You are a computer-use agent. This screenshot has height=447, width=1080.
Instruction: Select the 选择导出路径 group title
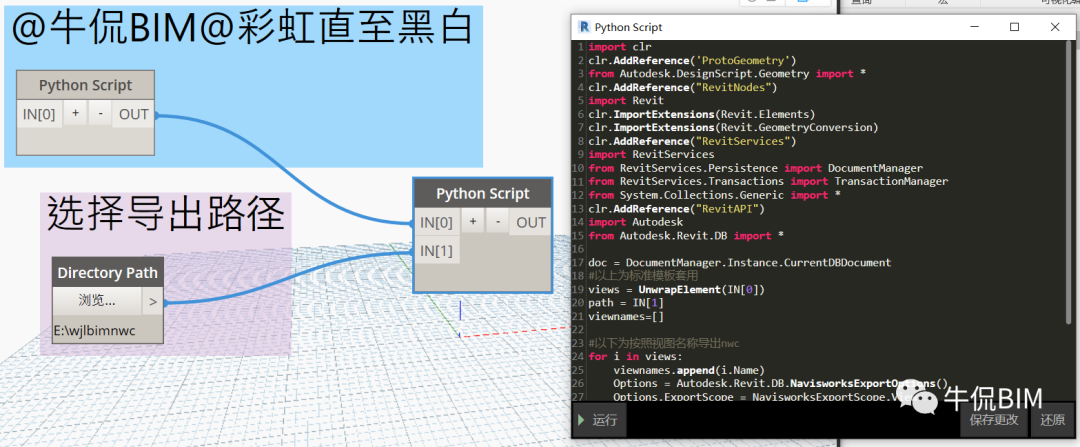(166, 215)
